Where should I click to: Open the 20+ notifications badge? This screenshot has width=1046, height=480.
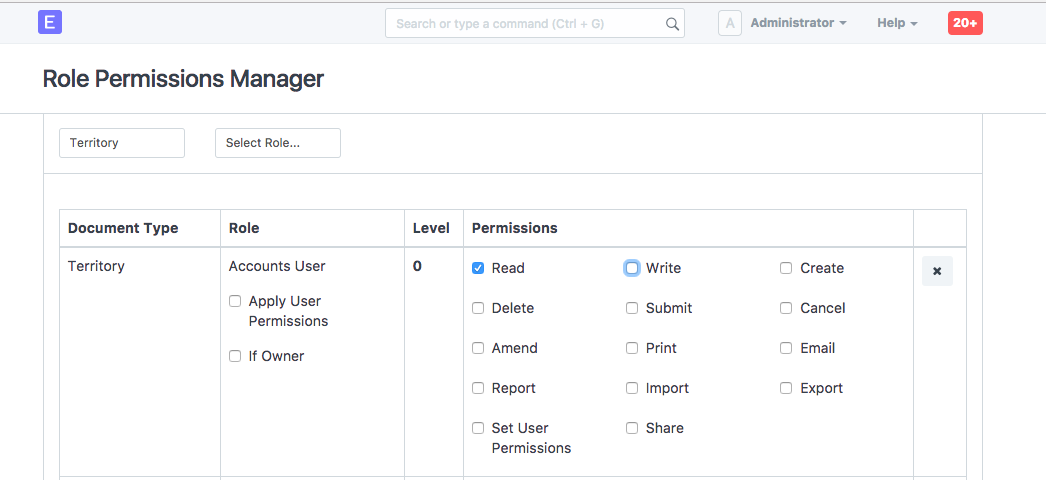[x=965, y=23]
